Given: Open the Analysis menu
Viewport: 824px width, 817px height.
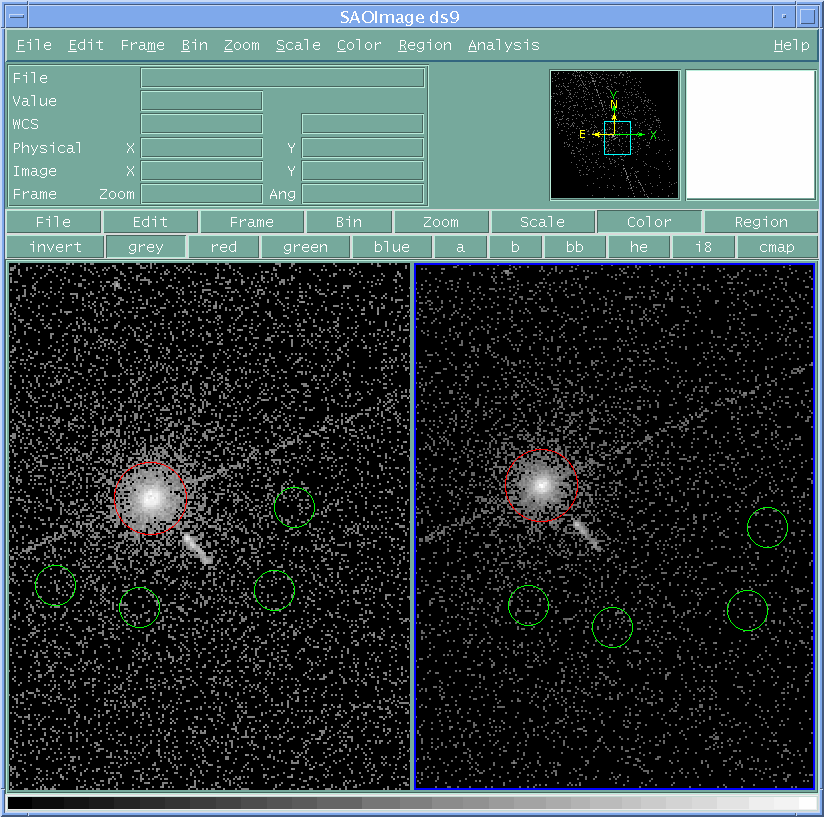Looking at the screenshot, I should click(x=503, y=45).
